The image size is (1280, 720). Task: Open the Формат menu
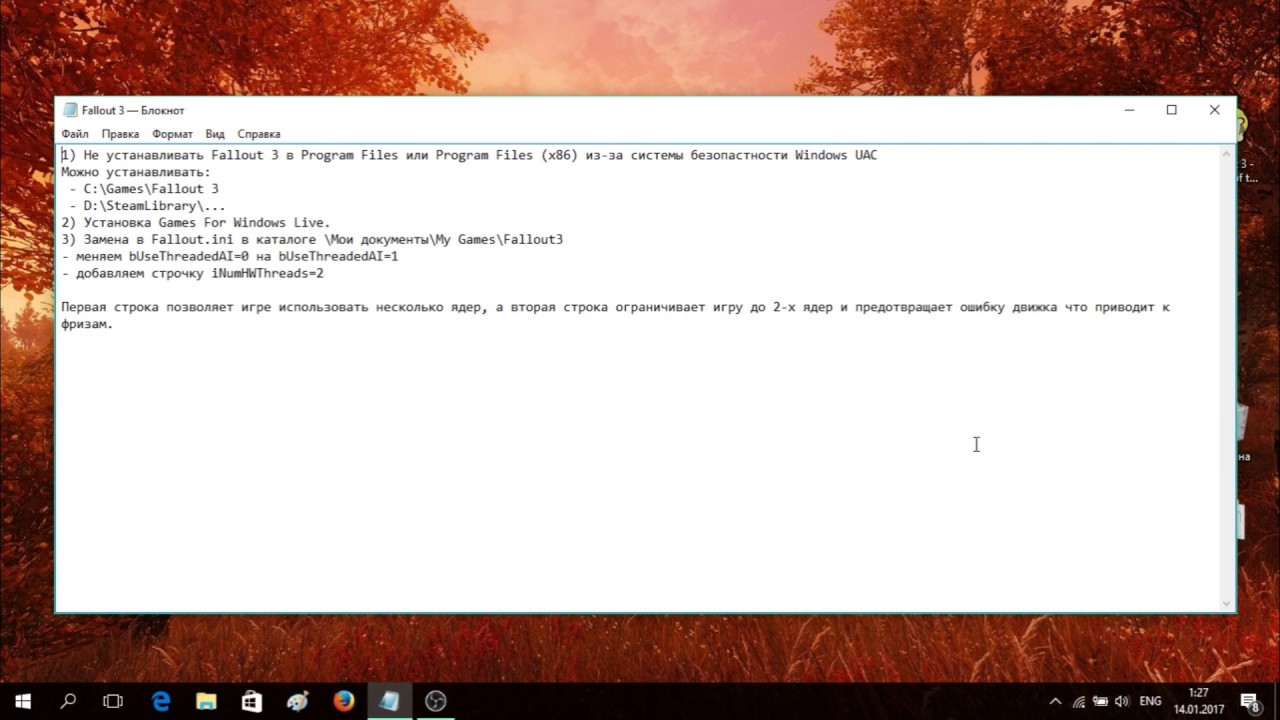point(172,134)
